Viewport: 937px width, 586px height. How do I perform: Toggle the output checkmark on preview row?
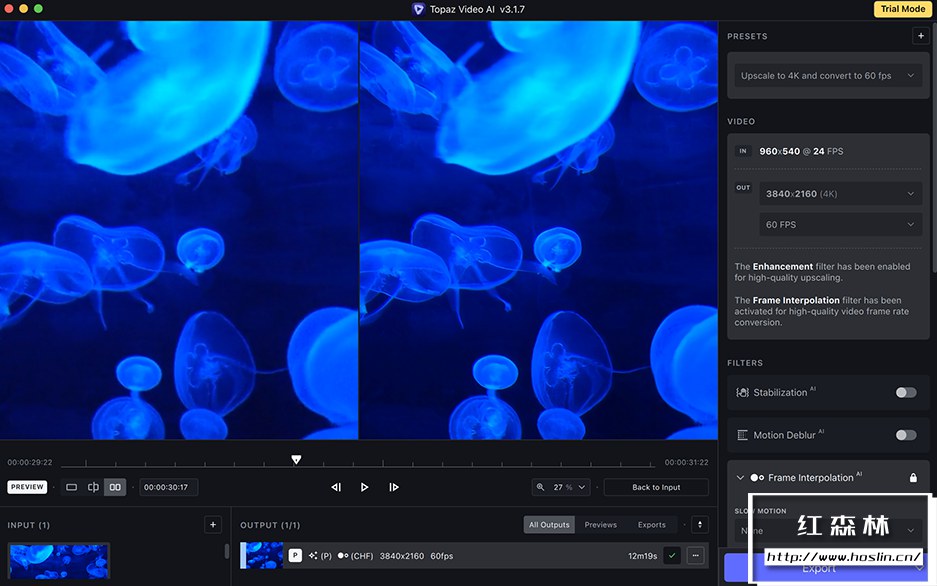pyautogui.click(x=672, y=555)
